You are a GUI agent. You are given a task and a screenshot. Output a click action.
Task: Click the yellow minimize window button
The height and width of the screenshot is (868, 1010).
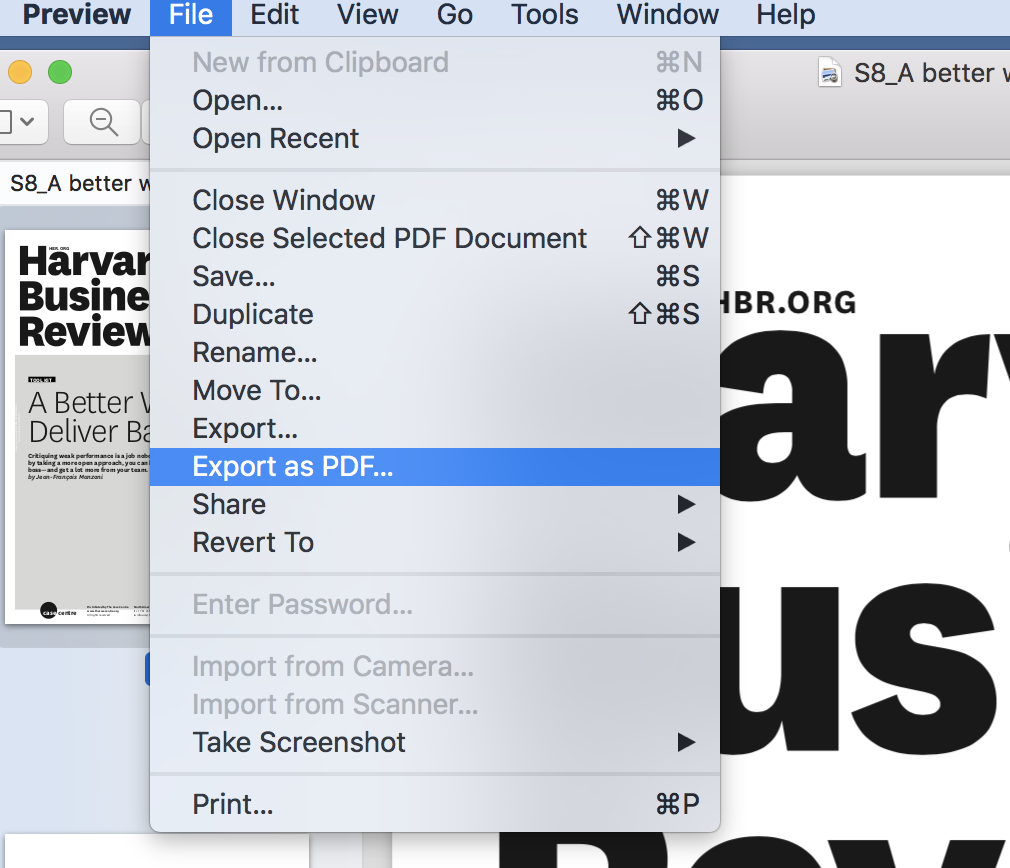[19, 72]
